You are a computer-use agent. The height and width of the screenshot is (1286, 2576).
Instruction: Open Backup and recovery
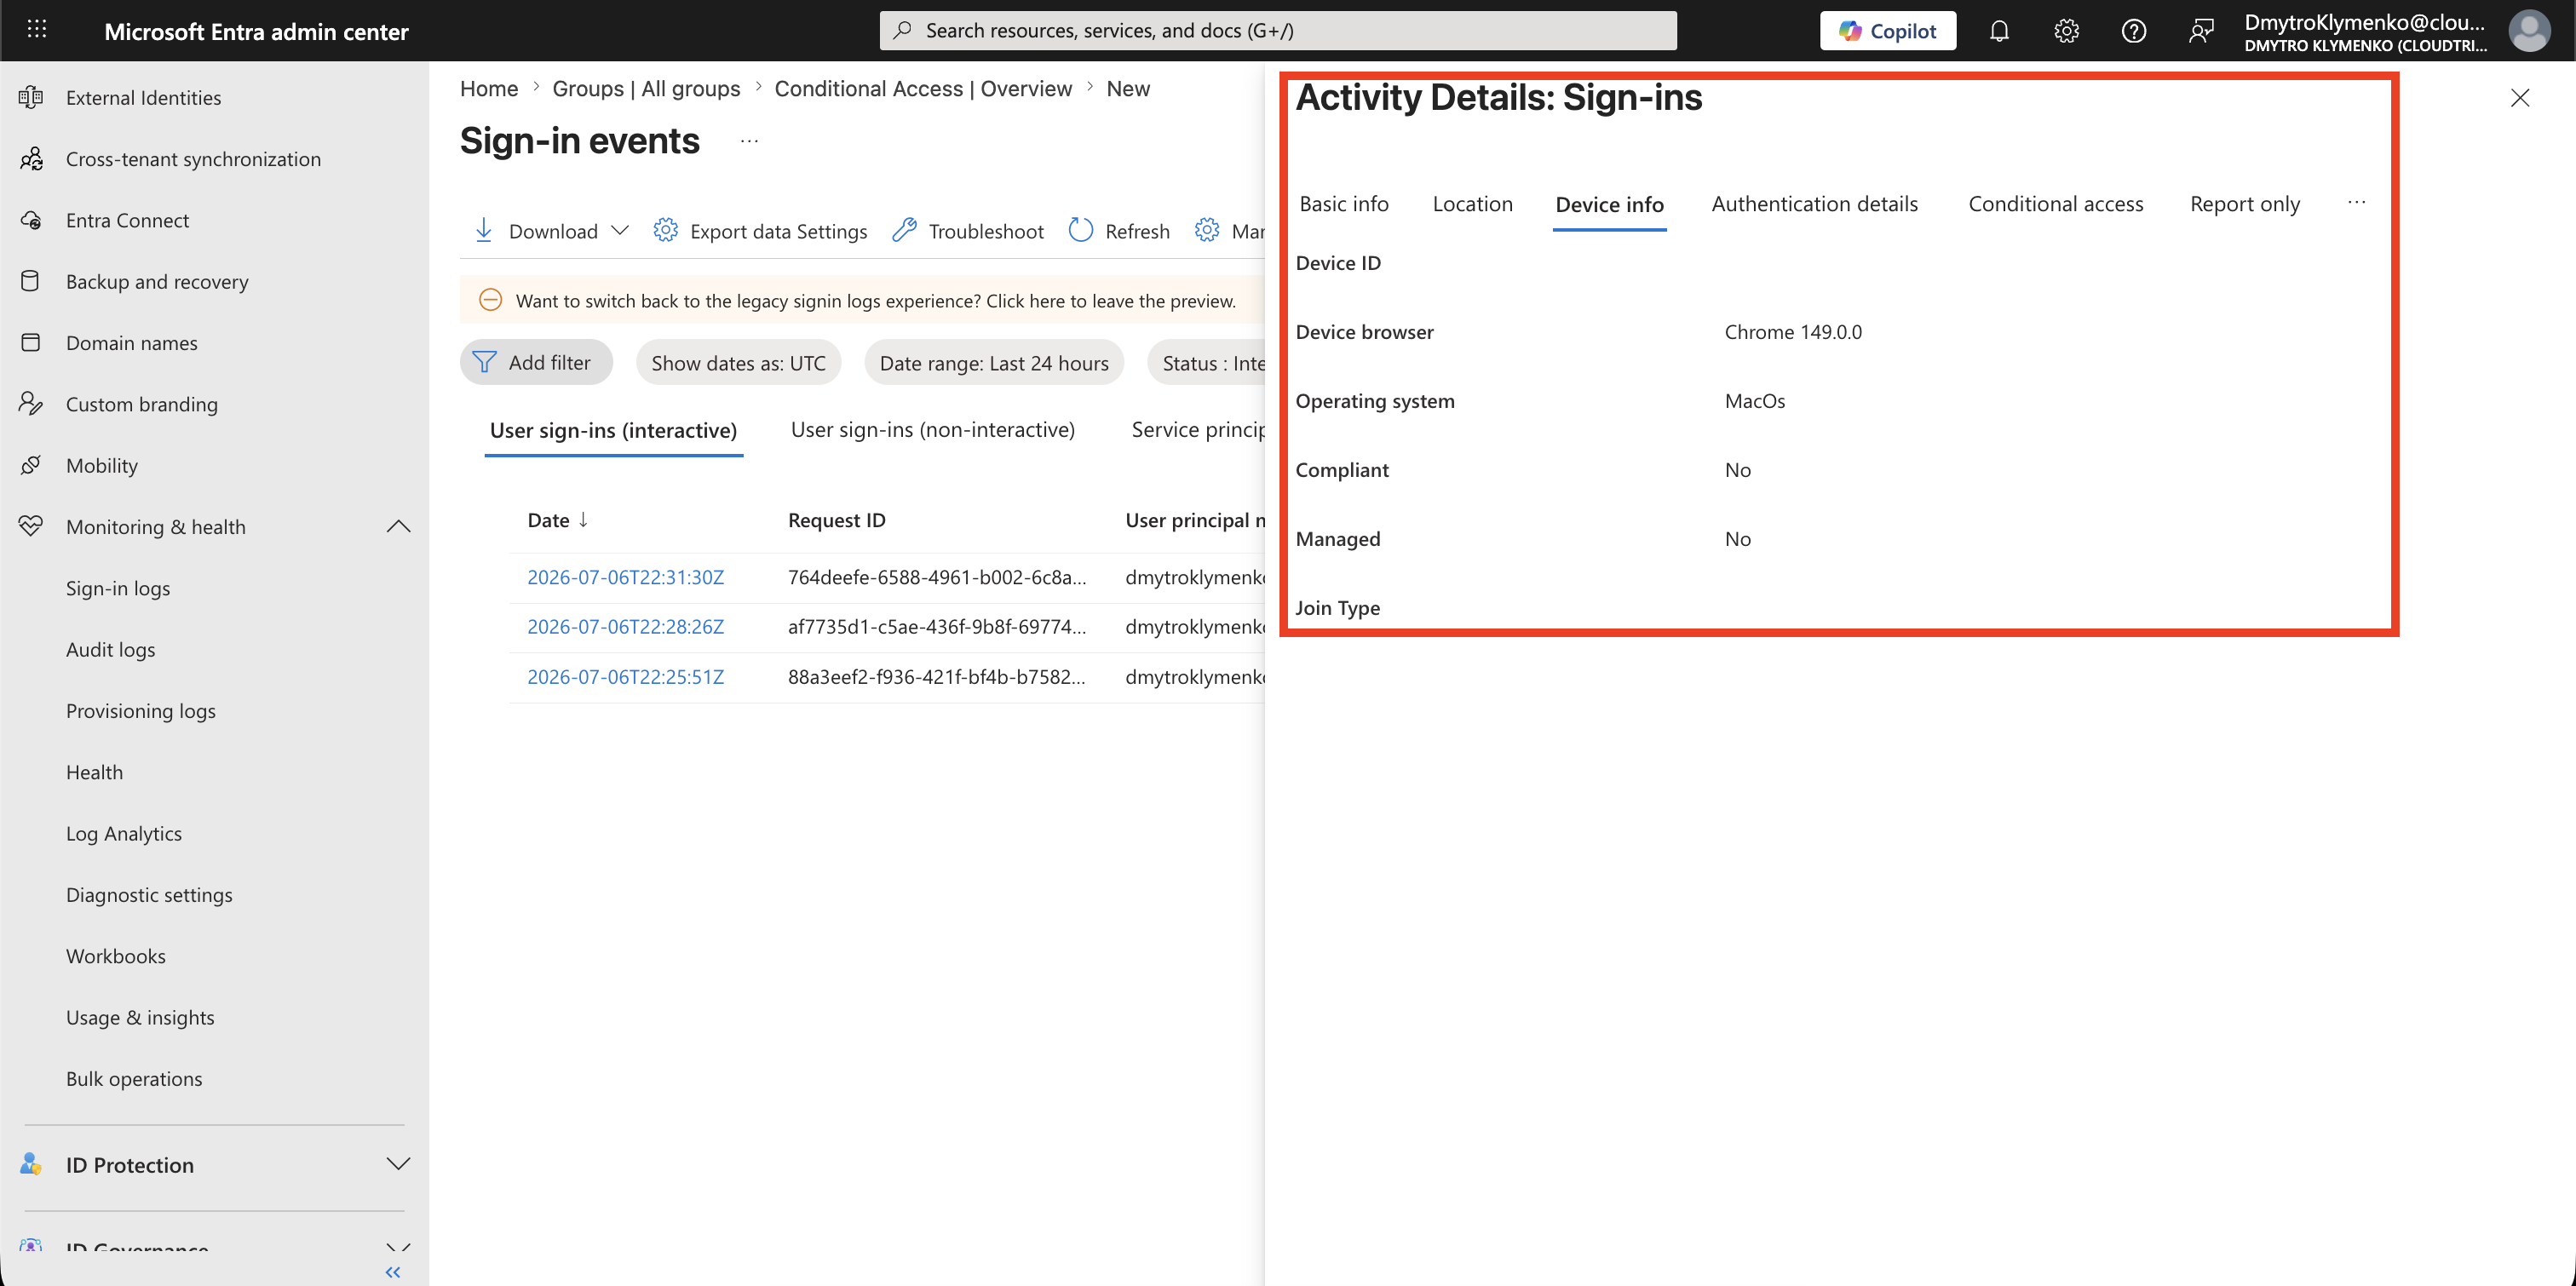(157, 281)
